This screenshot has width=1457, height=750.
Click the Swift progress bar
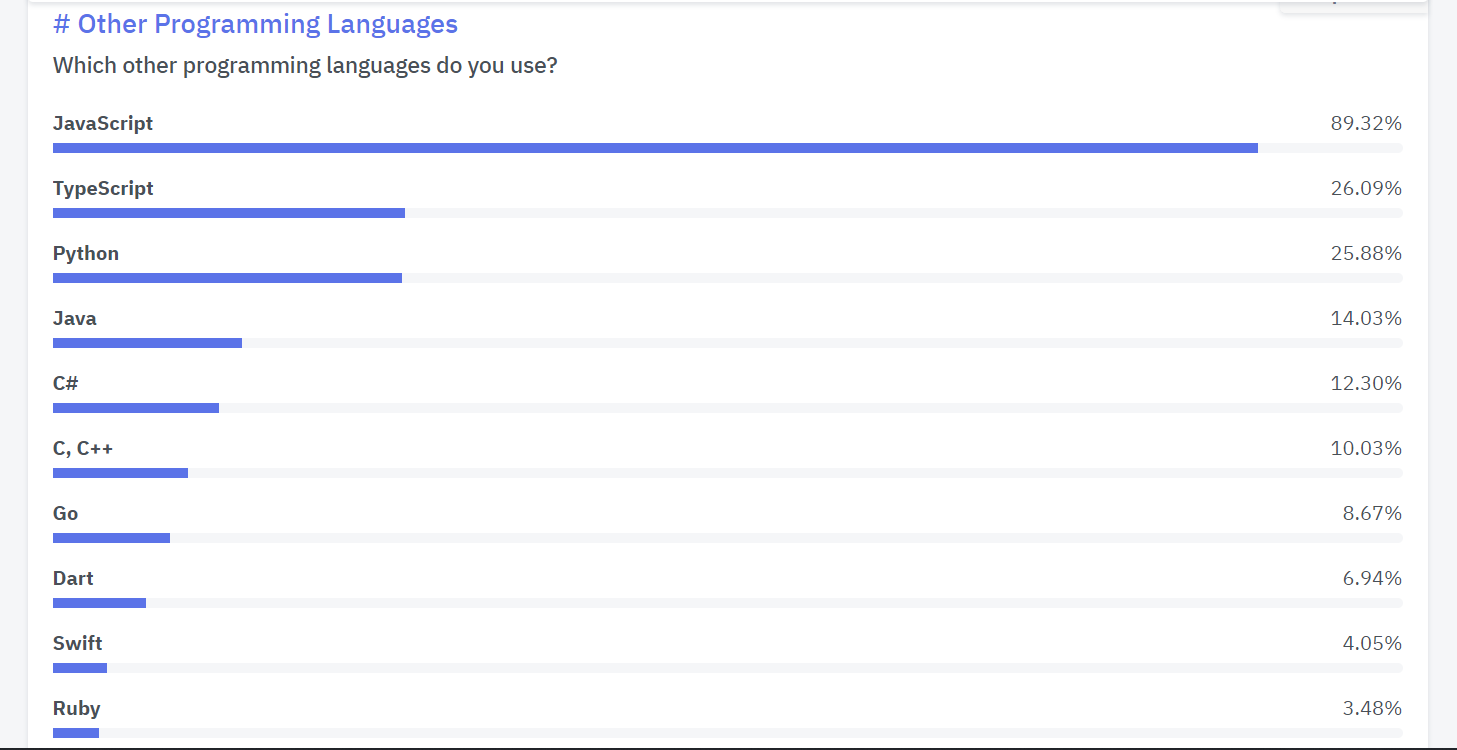pos(727,668)
